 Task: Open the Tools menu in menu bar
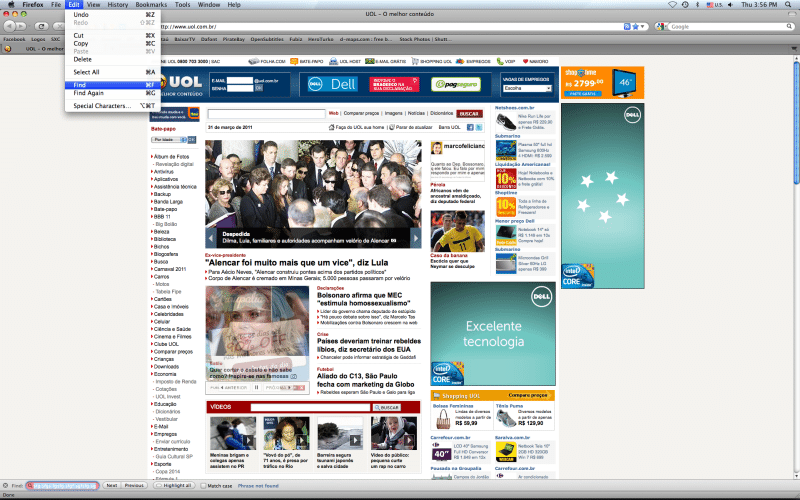point(182,5)
